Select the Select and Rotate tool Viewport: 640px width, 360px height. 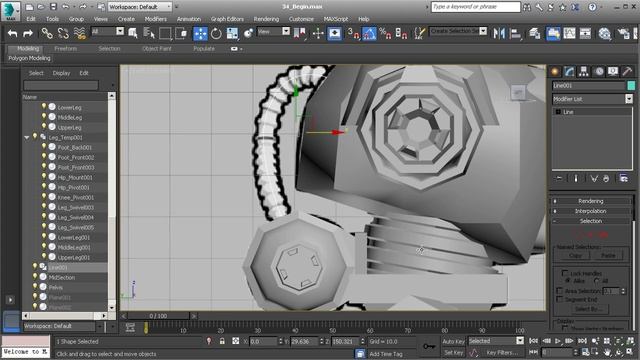(x=216, y=33)
